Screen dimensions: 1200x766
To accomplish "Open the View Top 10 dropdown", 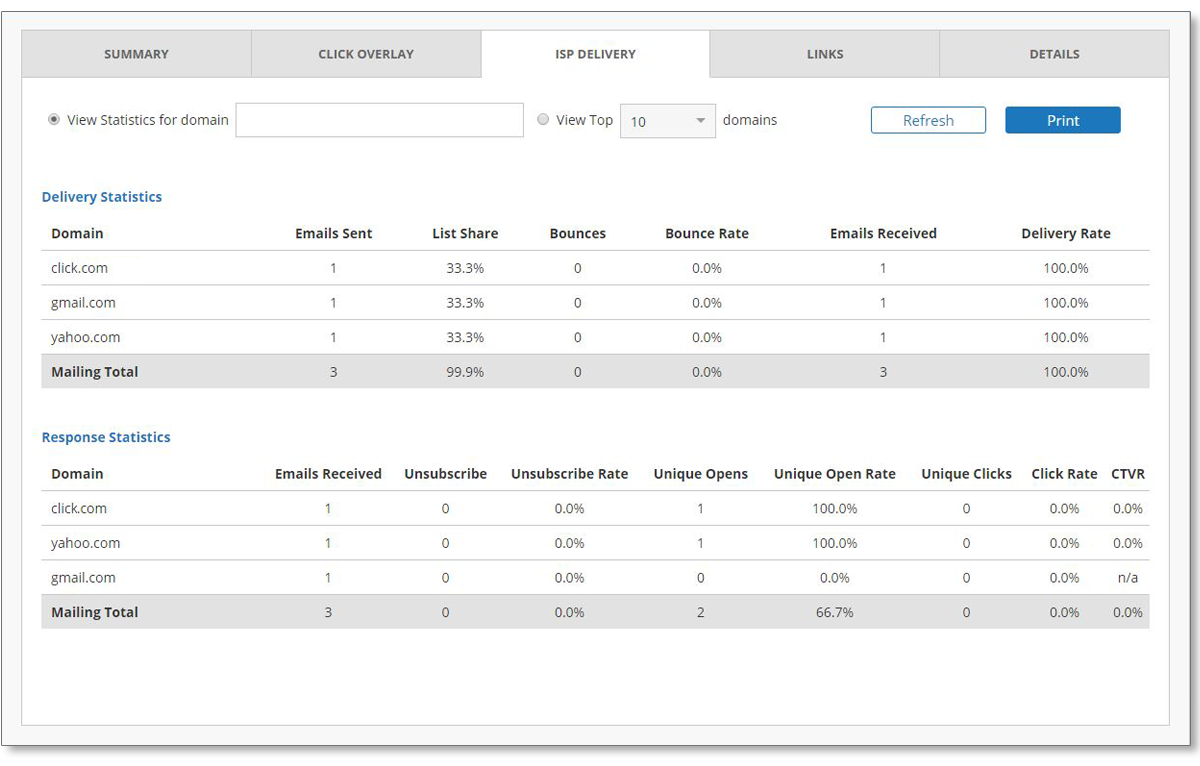I will (668, 121).
